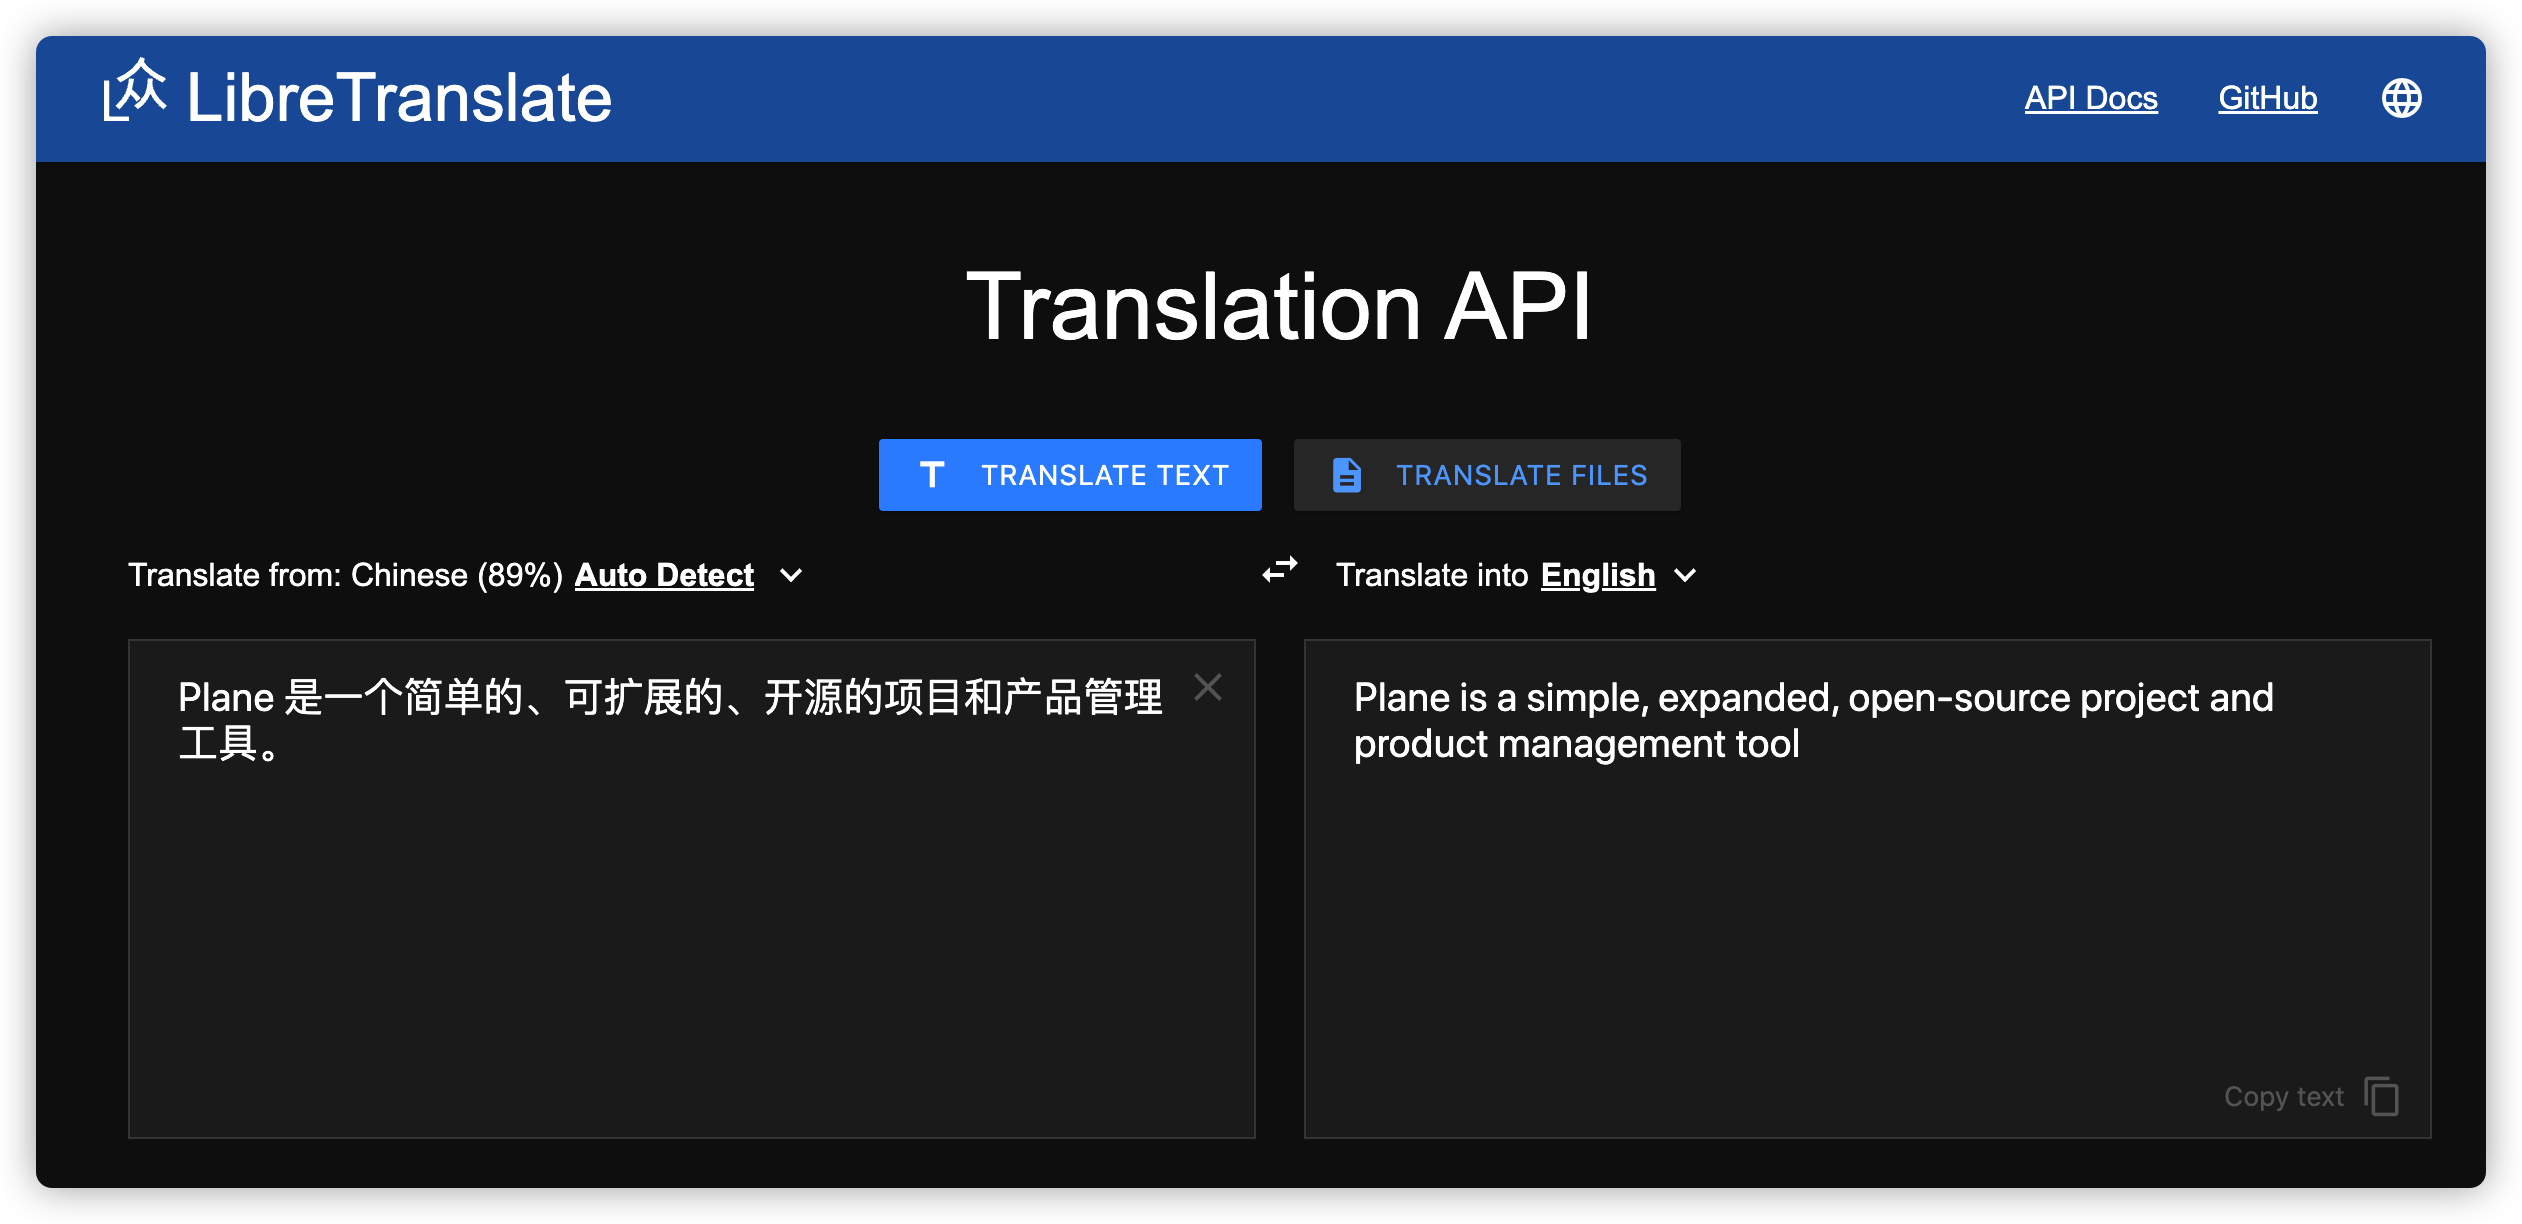
Task: Click the LibreTranslate logo icon
Action: [135, 92]
